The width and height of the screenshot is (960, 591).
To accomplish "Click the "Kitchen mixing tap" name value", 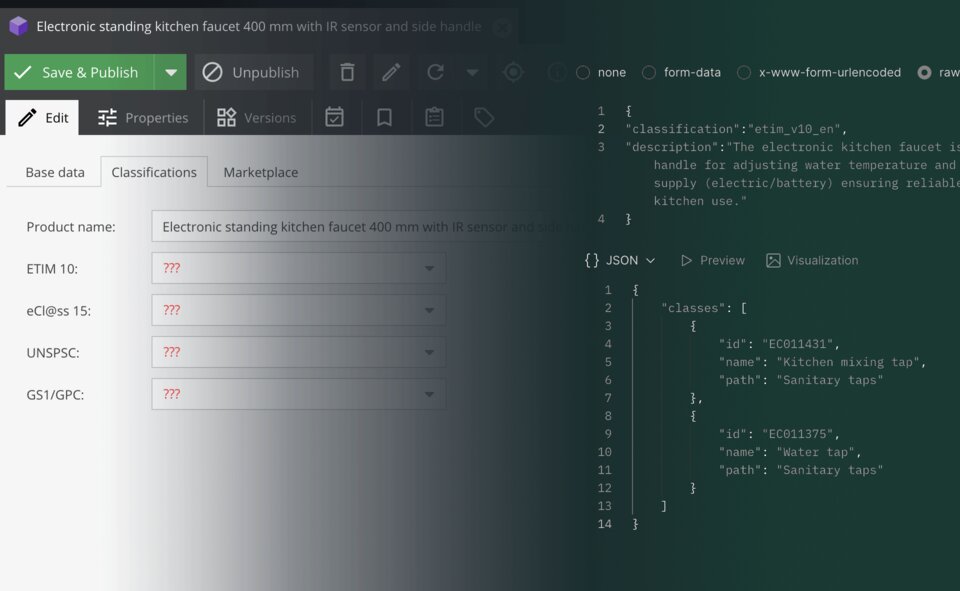I will (x=848, y=362).
